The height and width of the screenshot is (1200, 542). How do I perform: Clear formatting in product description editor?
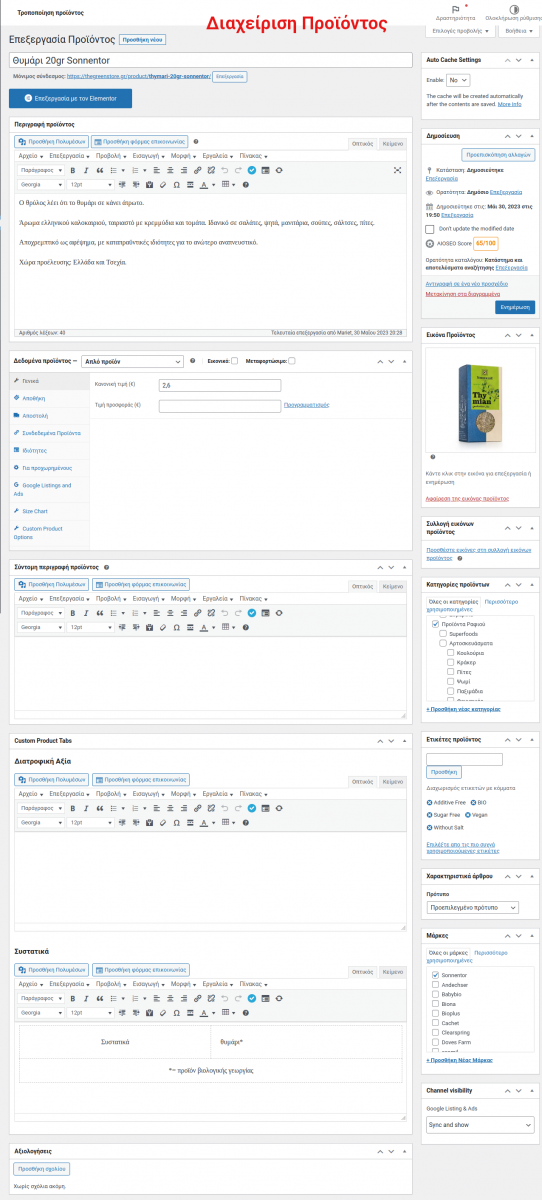point(162,184)
